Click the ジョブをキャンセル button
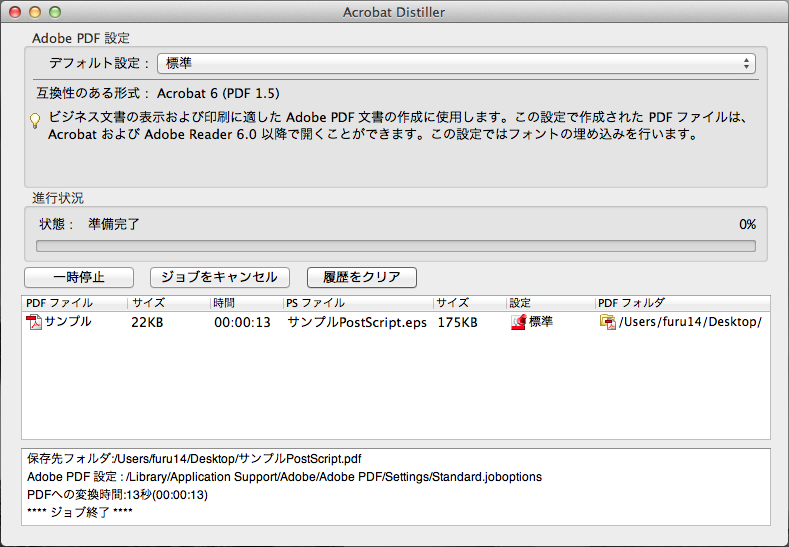This screenshot has height=547, width=789. 219,277
